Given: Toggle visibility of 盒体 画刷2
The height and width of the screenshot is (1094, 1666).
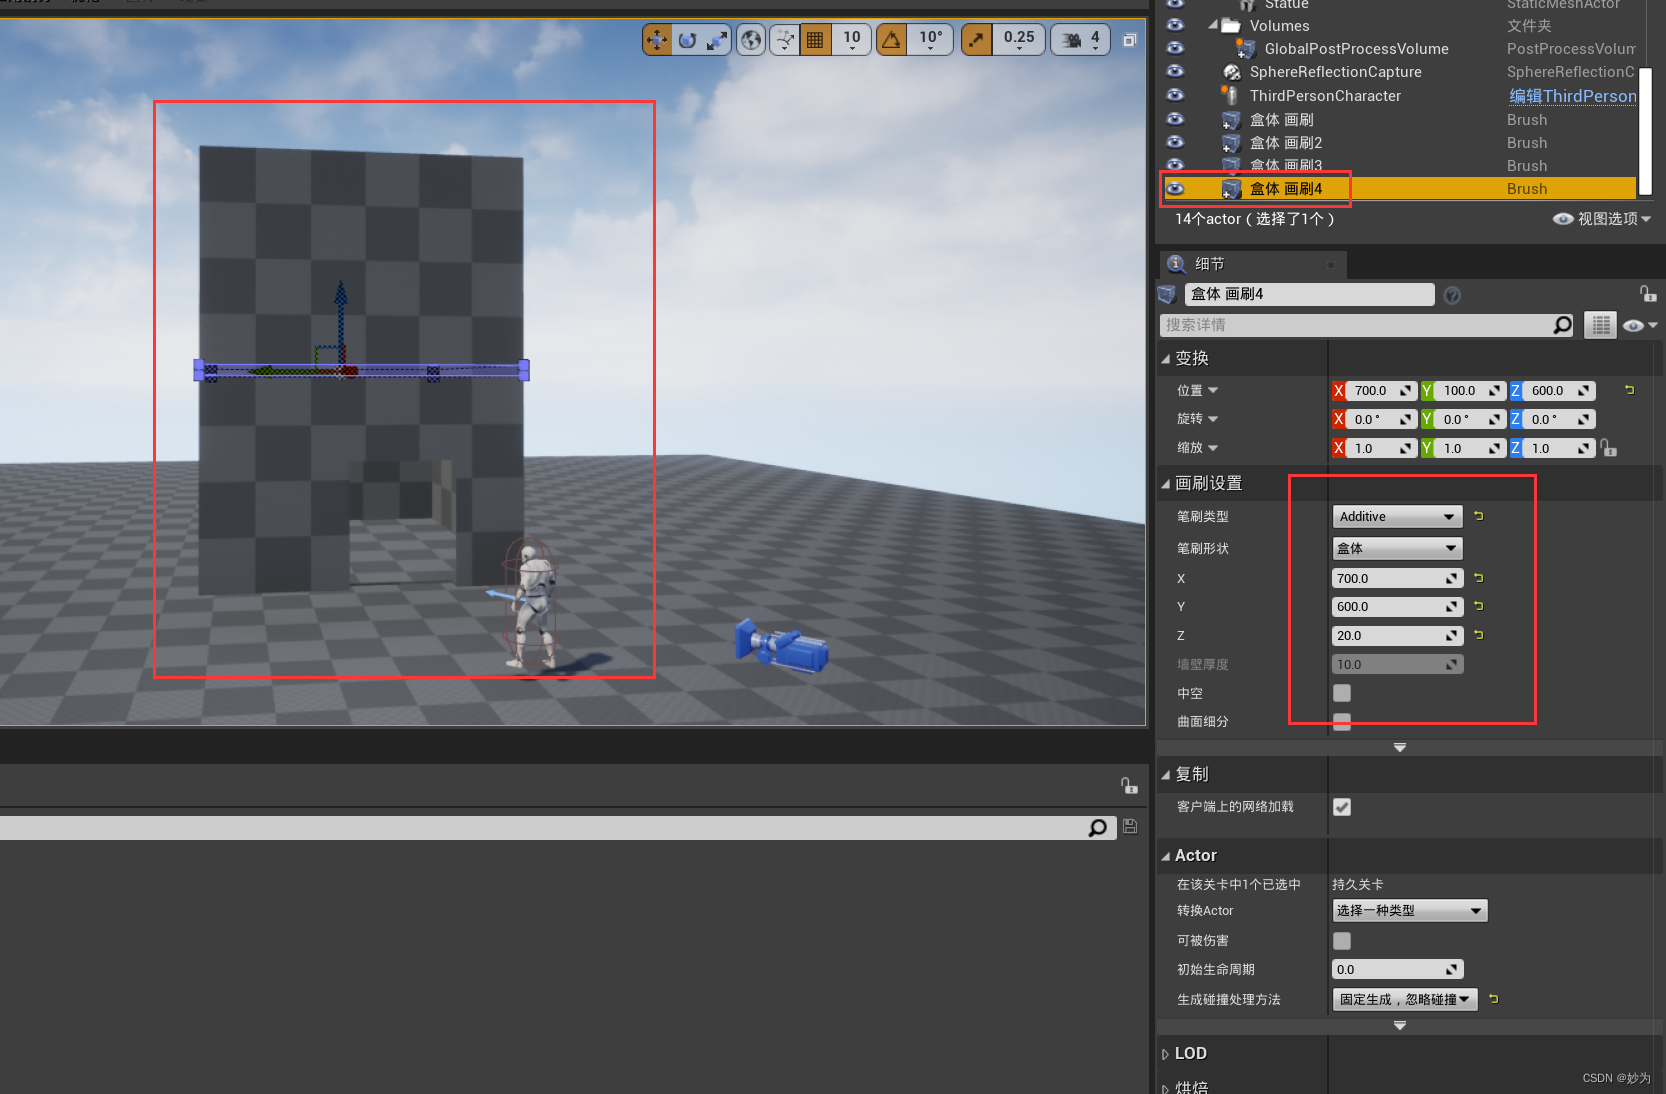Looking at the screenshot, I should [x=1175, y=142].
